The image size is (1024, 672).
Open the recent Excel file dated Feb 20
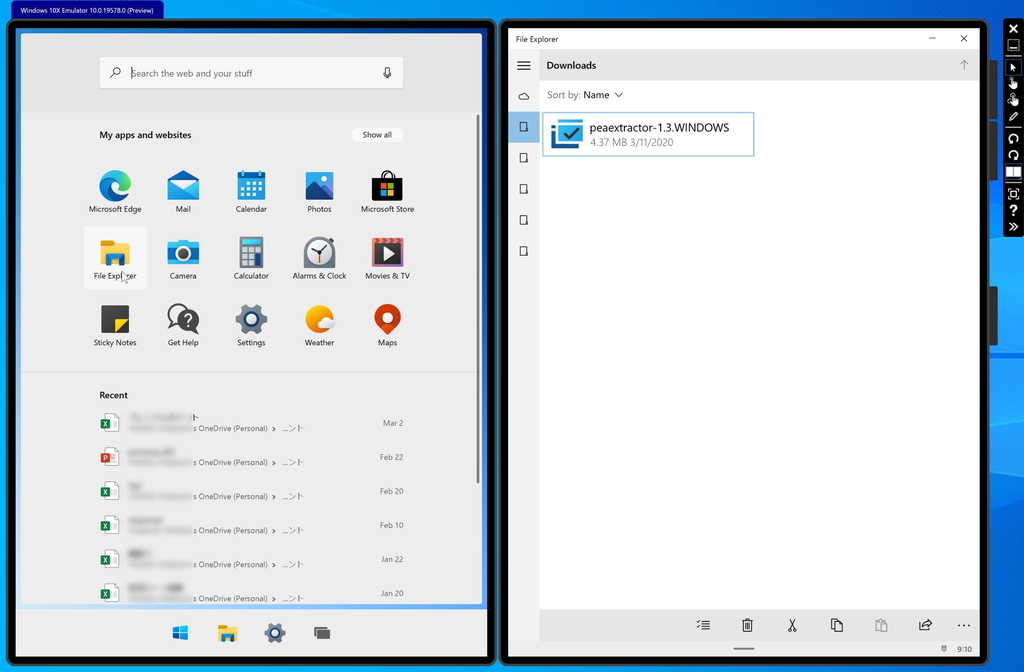tap(251, 491)
